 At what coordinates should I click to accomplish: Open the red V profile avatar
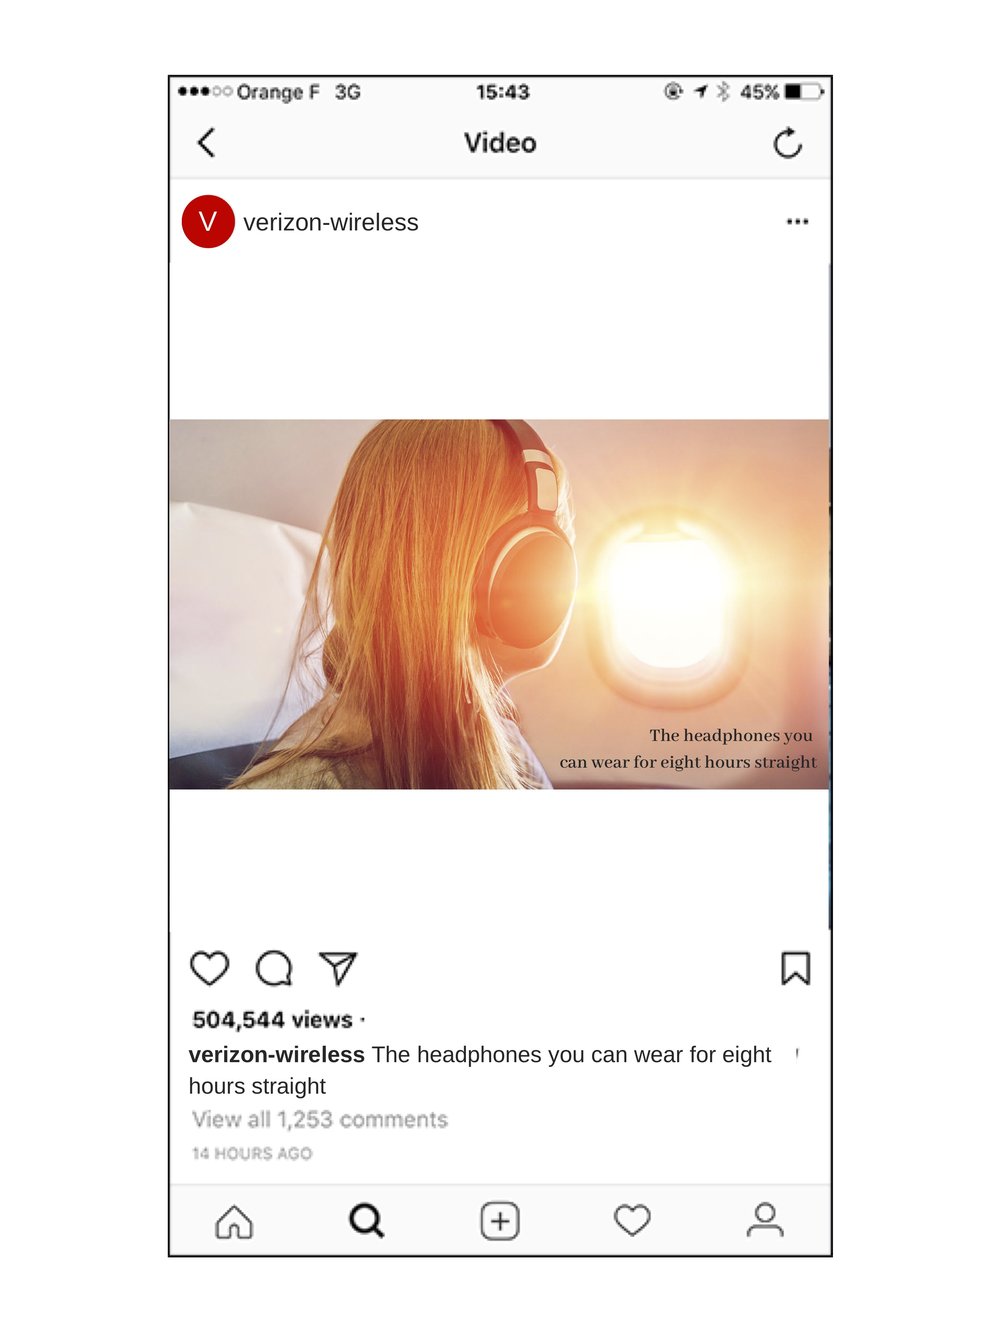tap(208, 222)
